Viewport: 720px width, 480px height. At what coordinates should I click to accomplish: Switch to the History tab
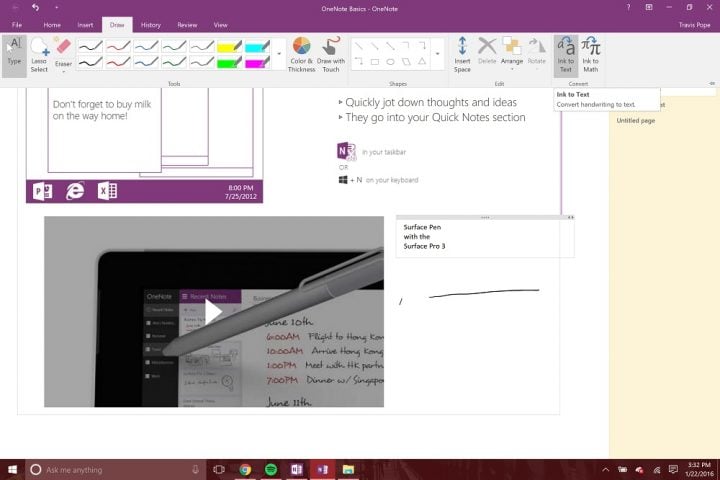tap(151, 25)
